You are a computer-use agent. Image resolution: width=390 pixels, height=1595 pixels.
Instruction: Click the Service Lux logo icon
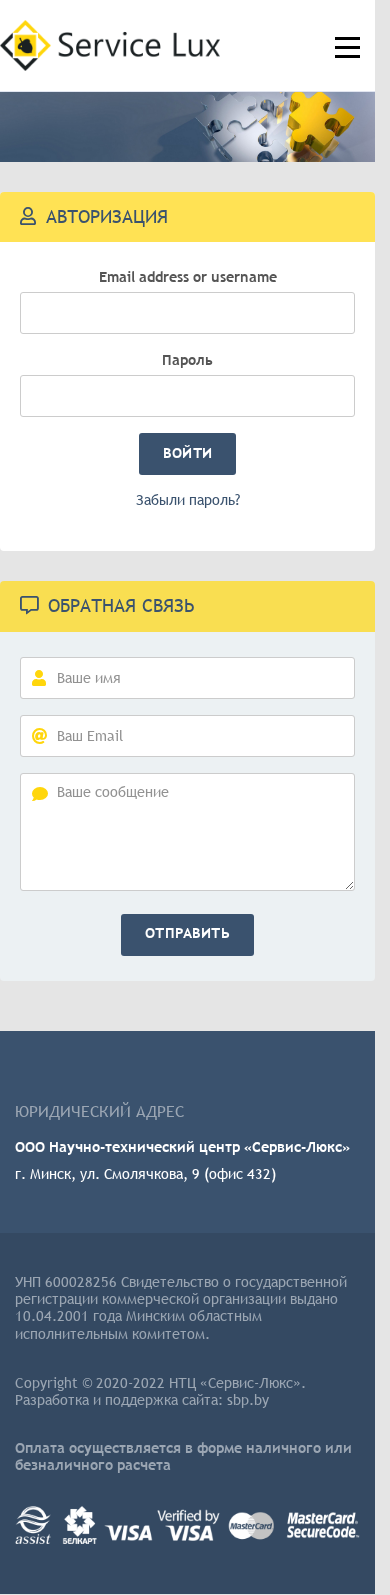26,45
